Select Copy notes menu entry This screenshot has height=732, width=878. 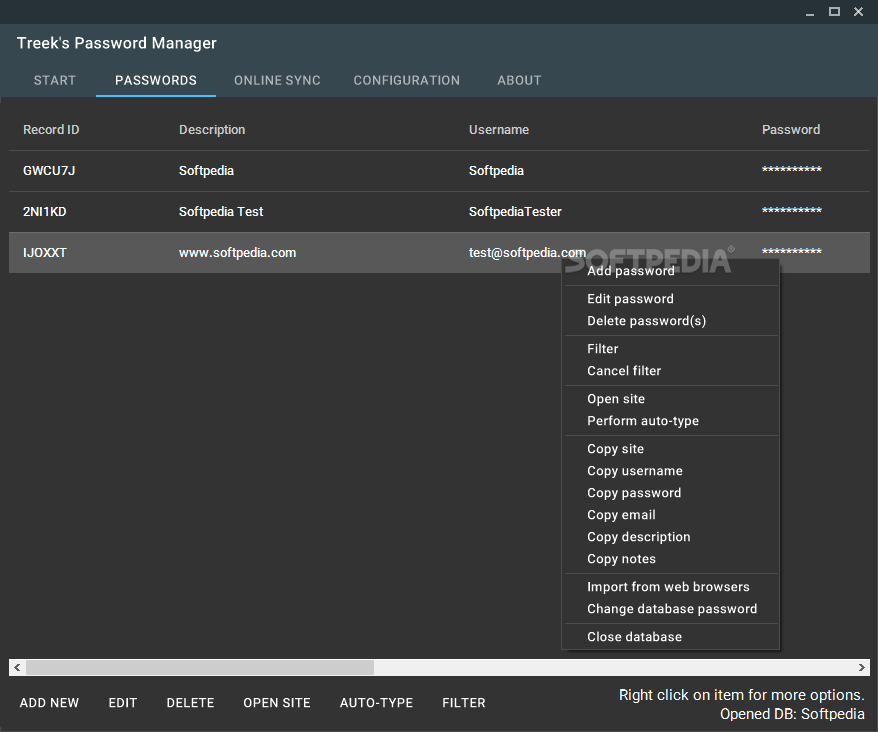(670, 559)
